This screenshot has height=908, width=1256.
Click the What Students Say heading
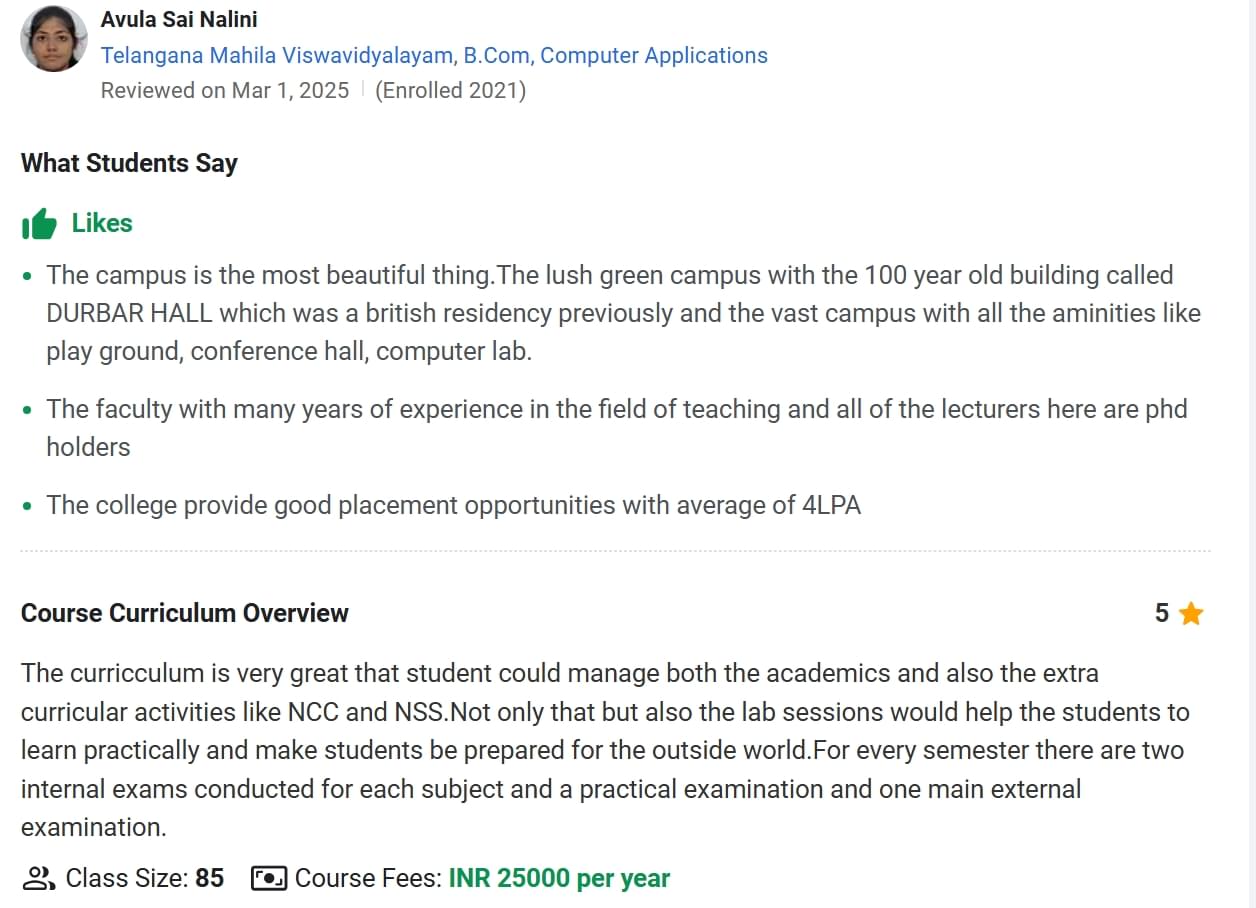tap(129, 163)
